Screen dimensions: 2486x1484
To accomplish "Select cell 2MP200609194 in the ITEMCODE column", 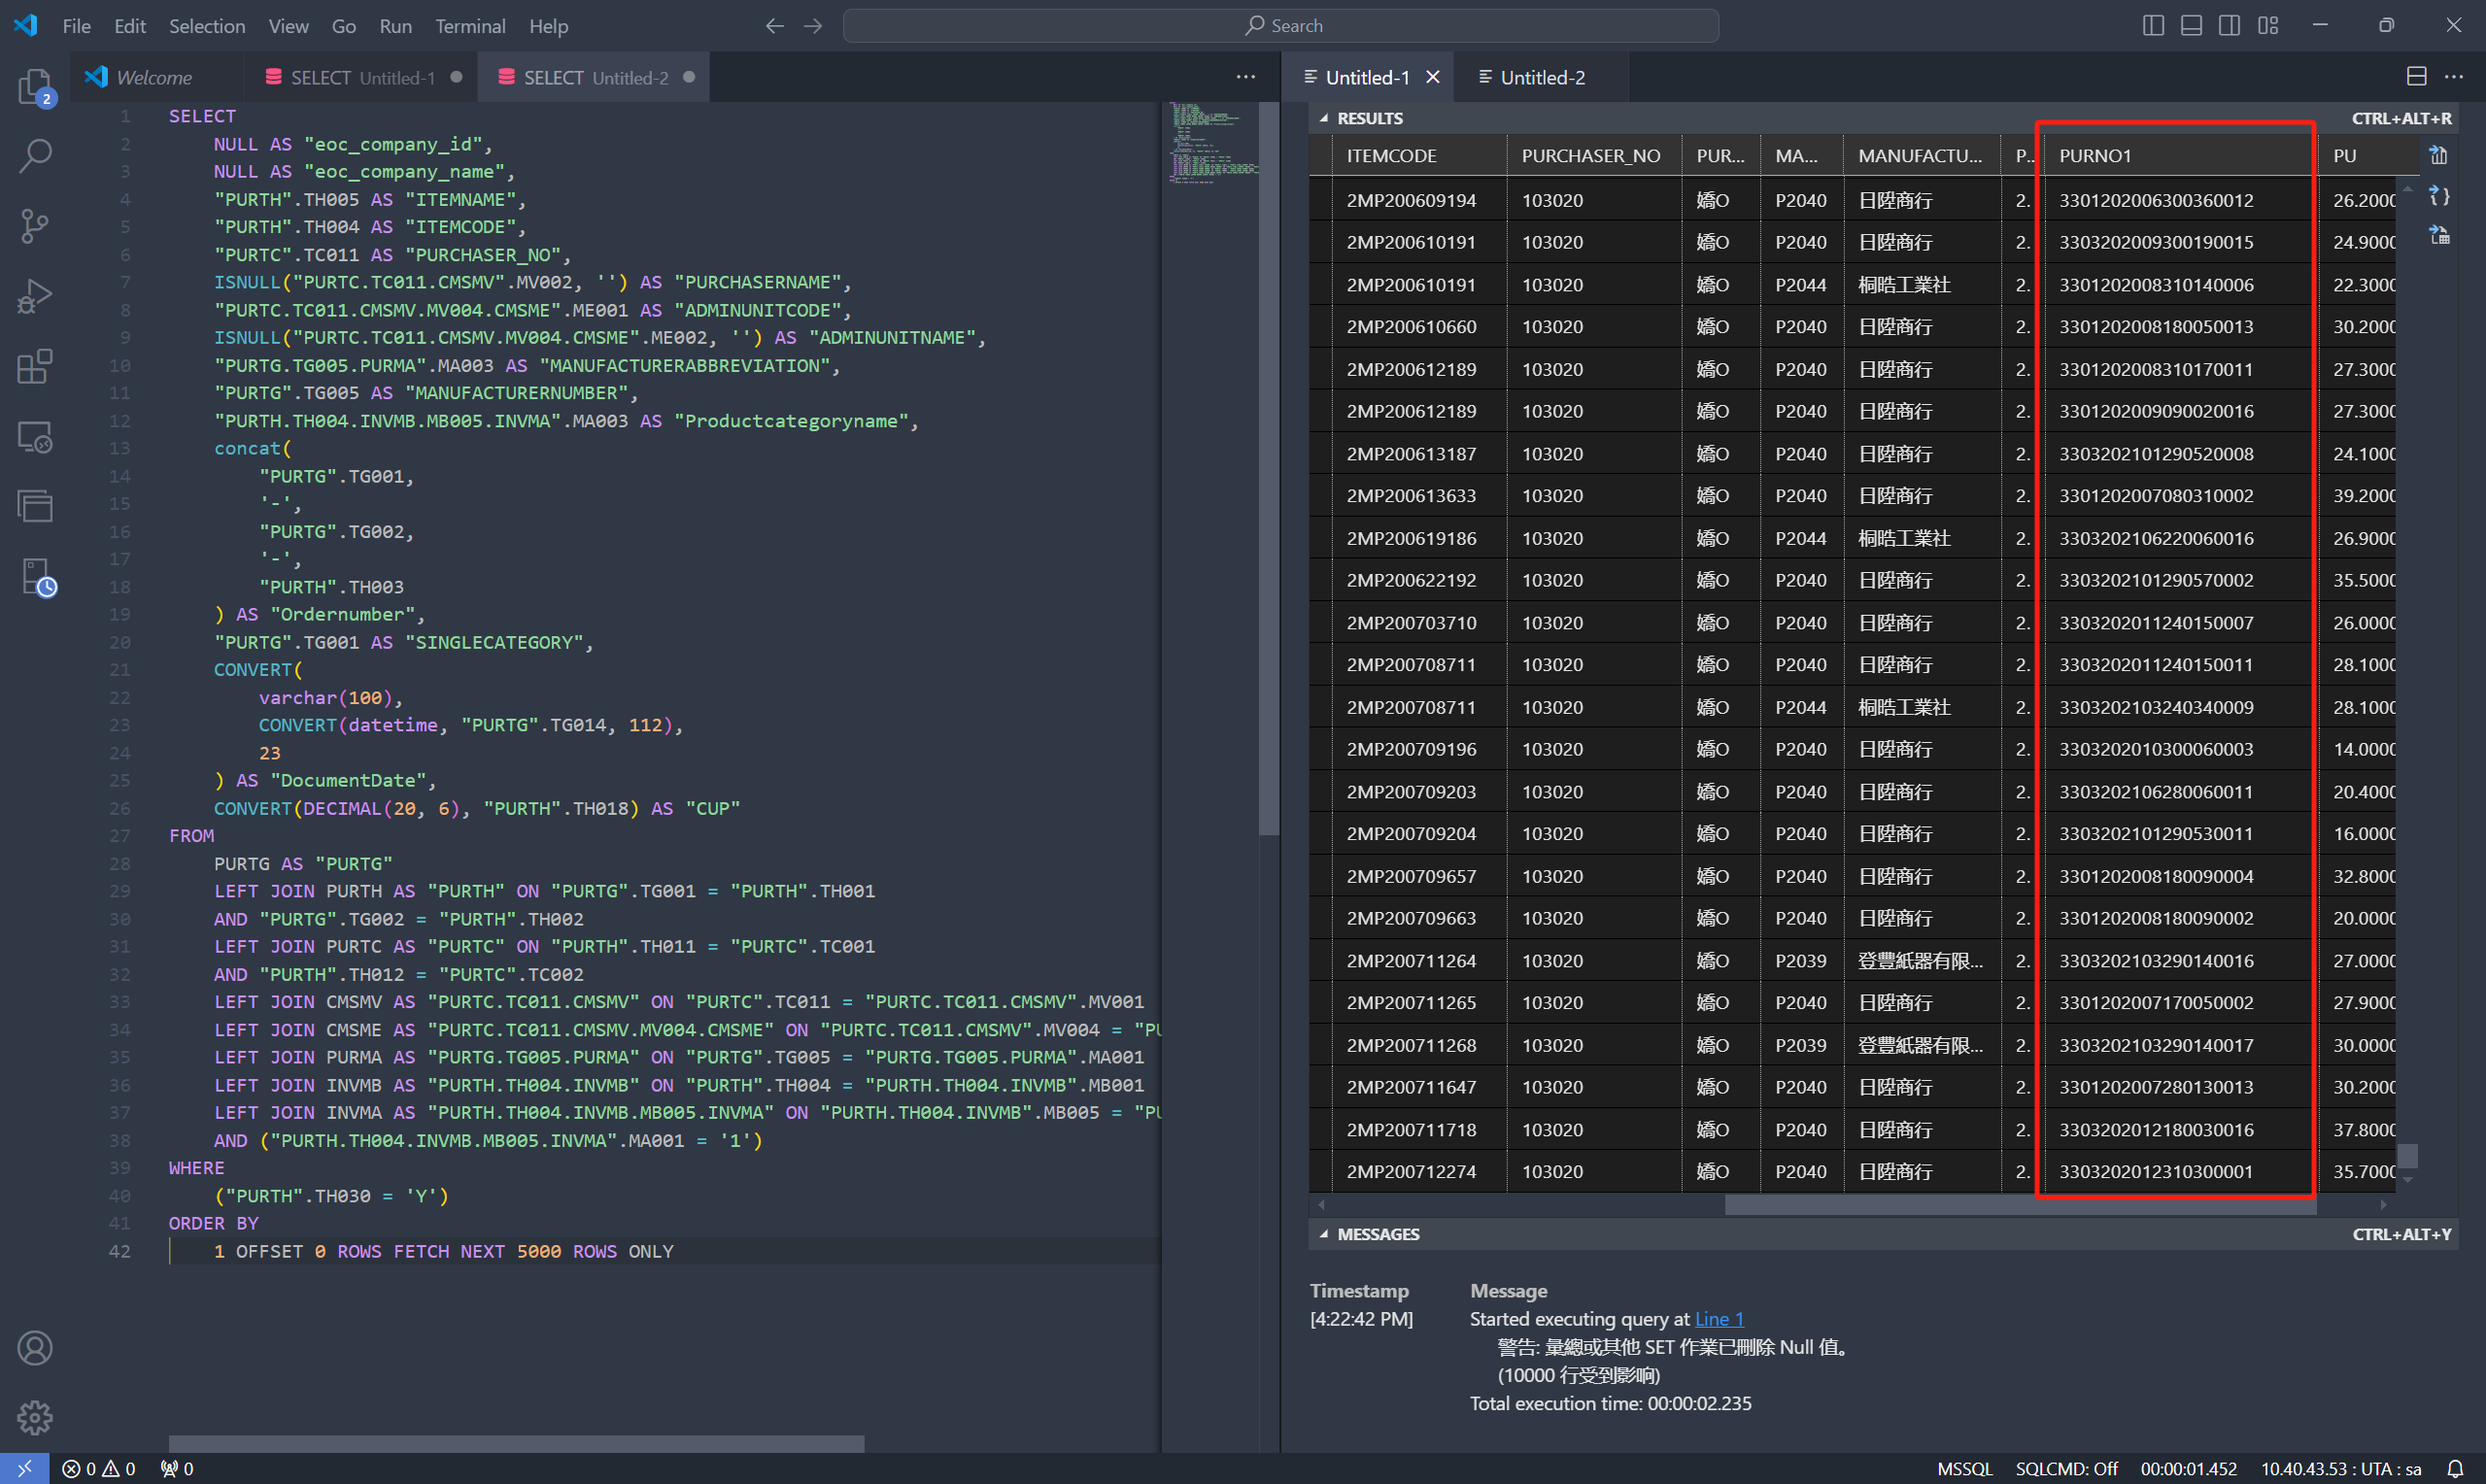I will pos(1420,200).
